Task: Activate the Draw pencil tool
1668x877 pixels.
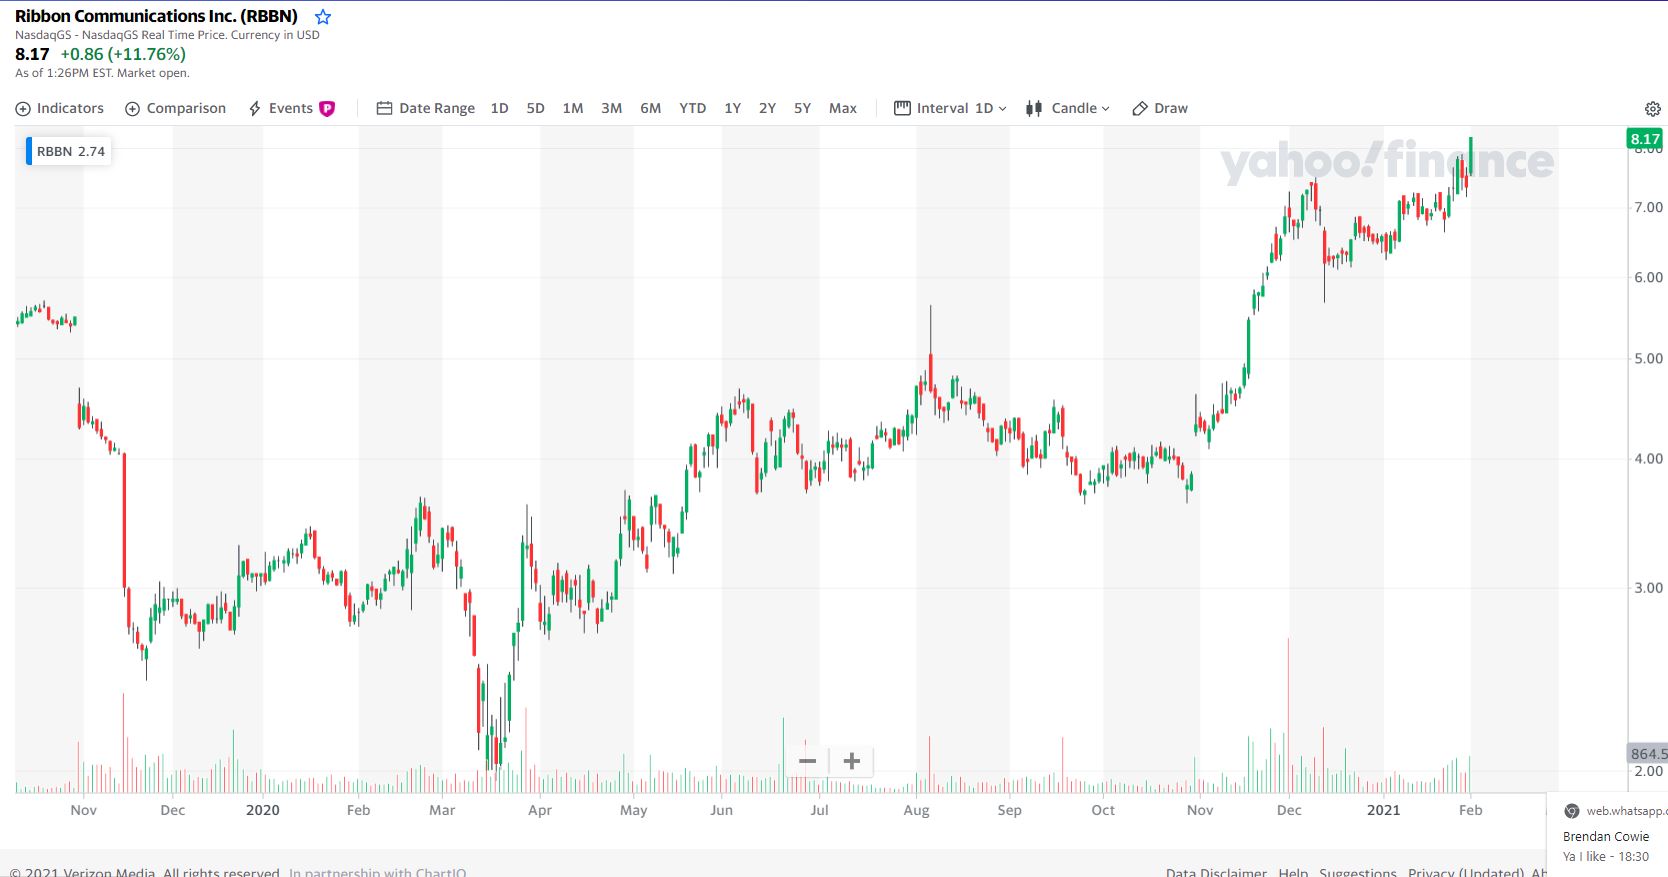Action: click(1160, 109)
